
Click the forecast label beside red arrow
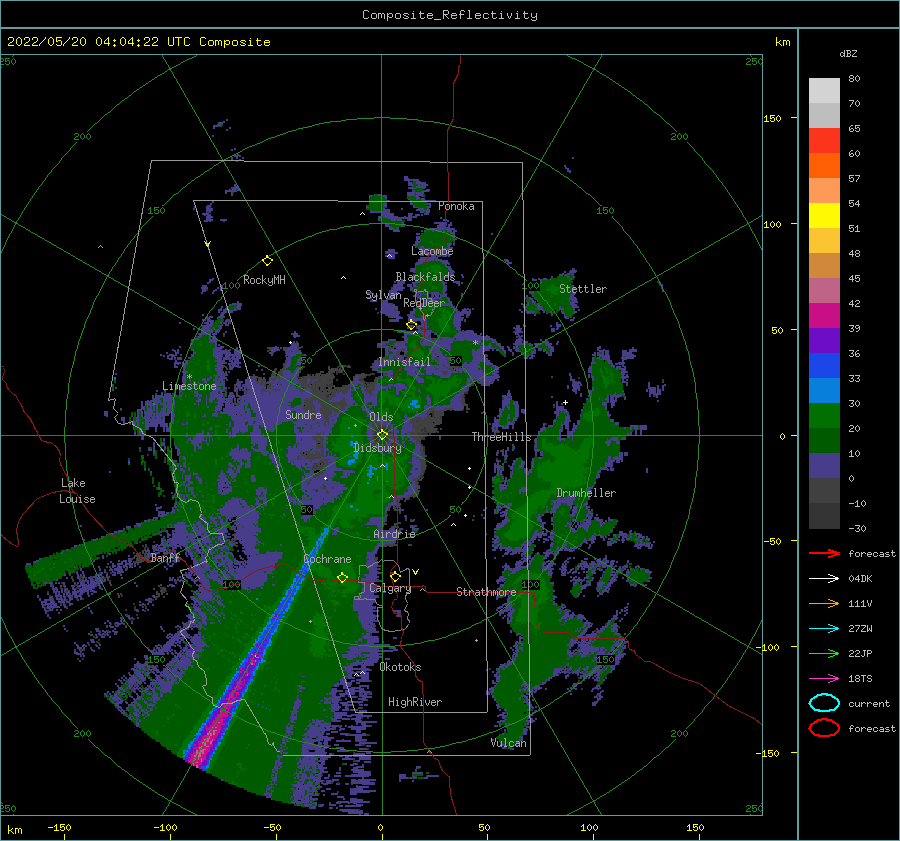click(872, 553)
